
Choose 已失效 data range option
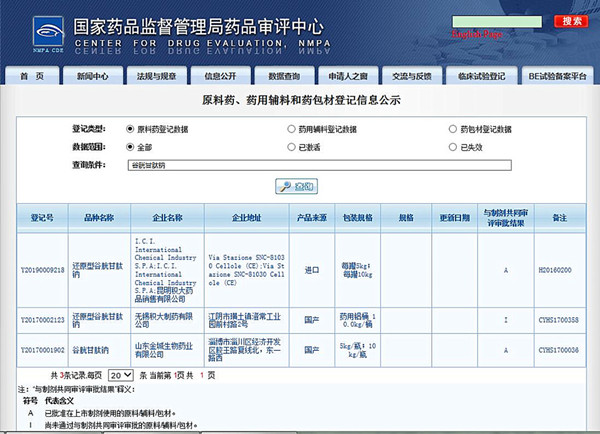tap(452, 147)
